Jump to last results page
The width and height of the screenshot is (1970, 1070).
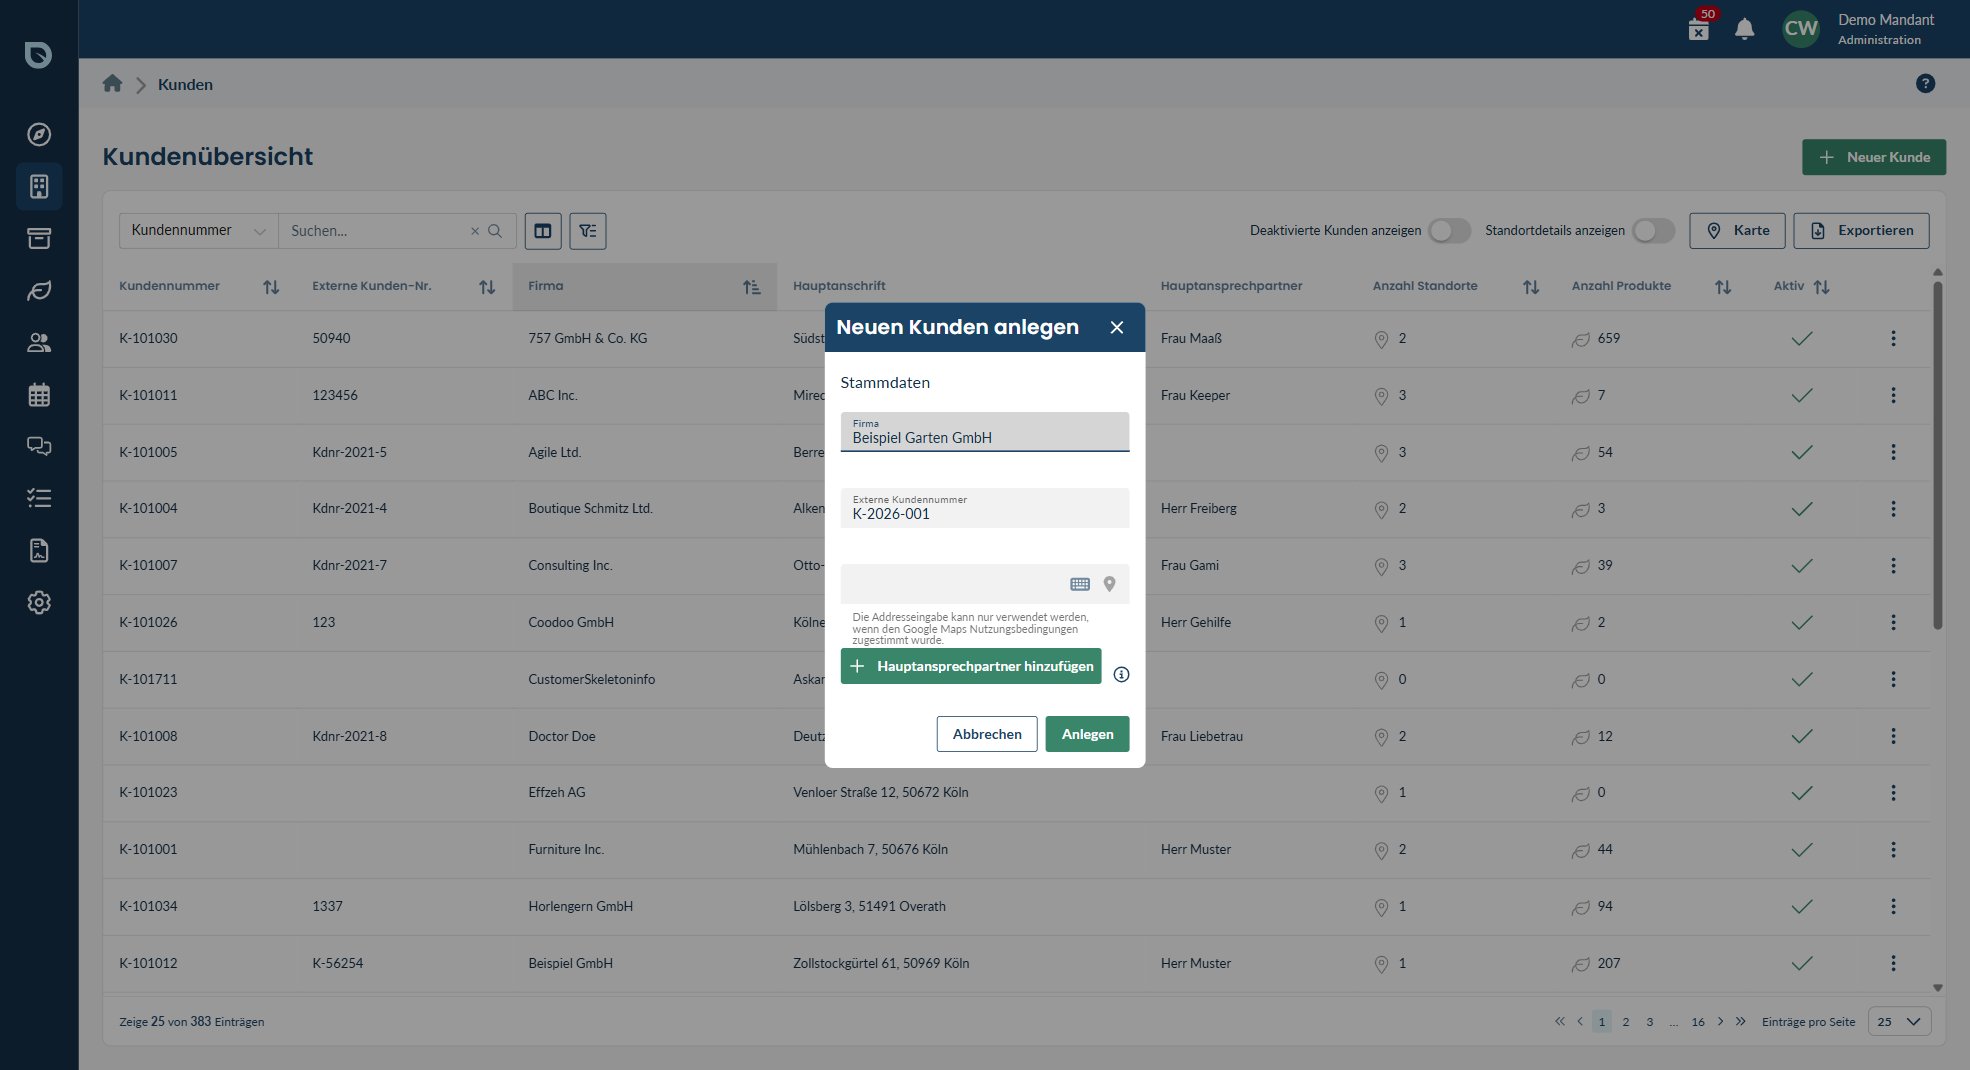point(1741,1021)
